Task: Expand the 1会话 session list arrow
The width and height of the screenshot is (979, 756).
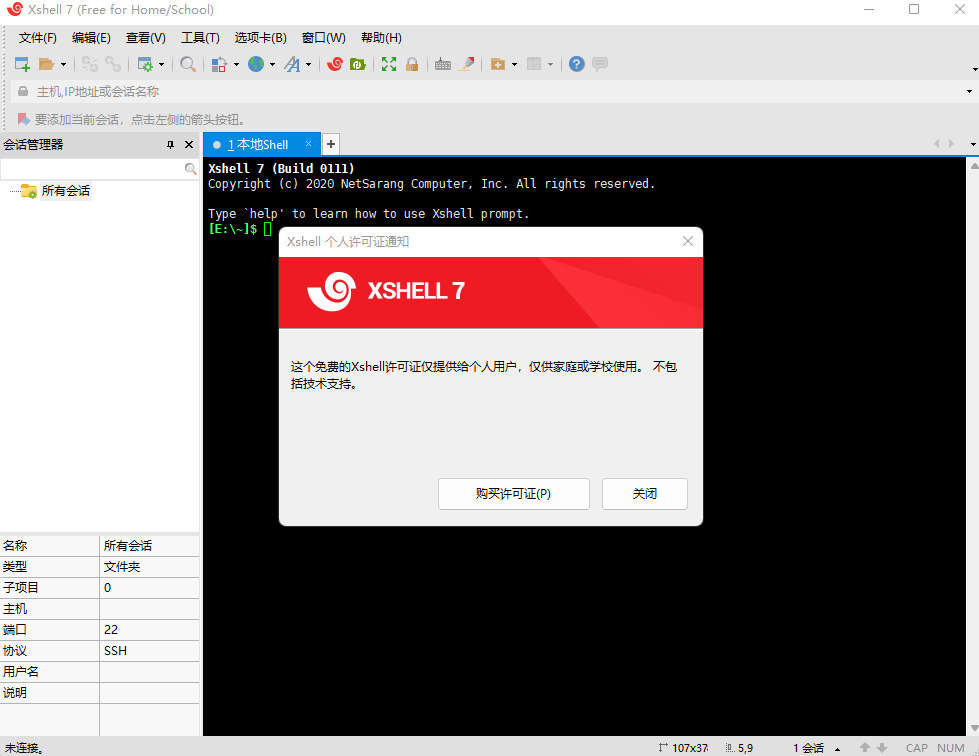Action: pyautogui.click(x=837, y=747)
